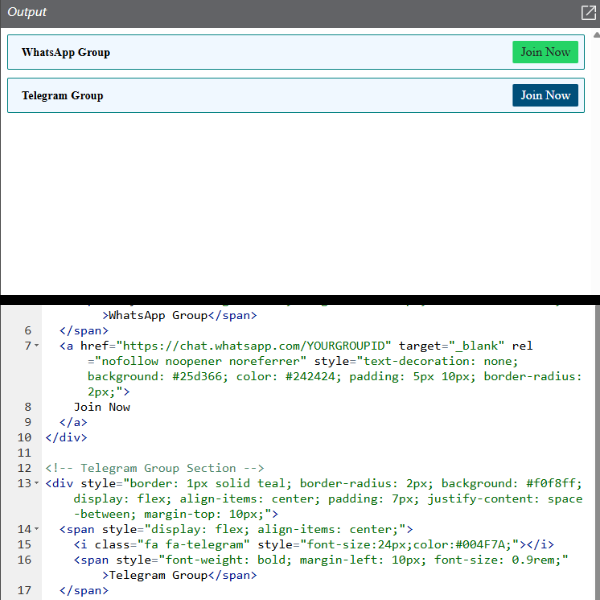Click the closing </a> tag on line 9
The image size is (600, 600).
73,422
